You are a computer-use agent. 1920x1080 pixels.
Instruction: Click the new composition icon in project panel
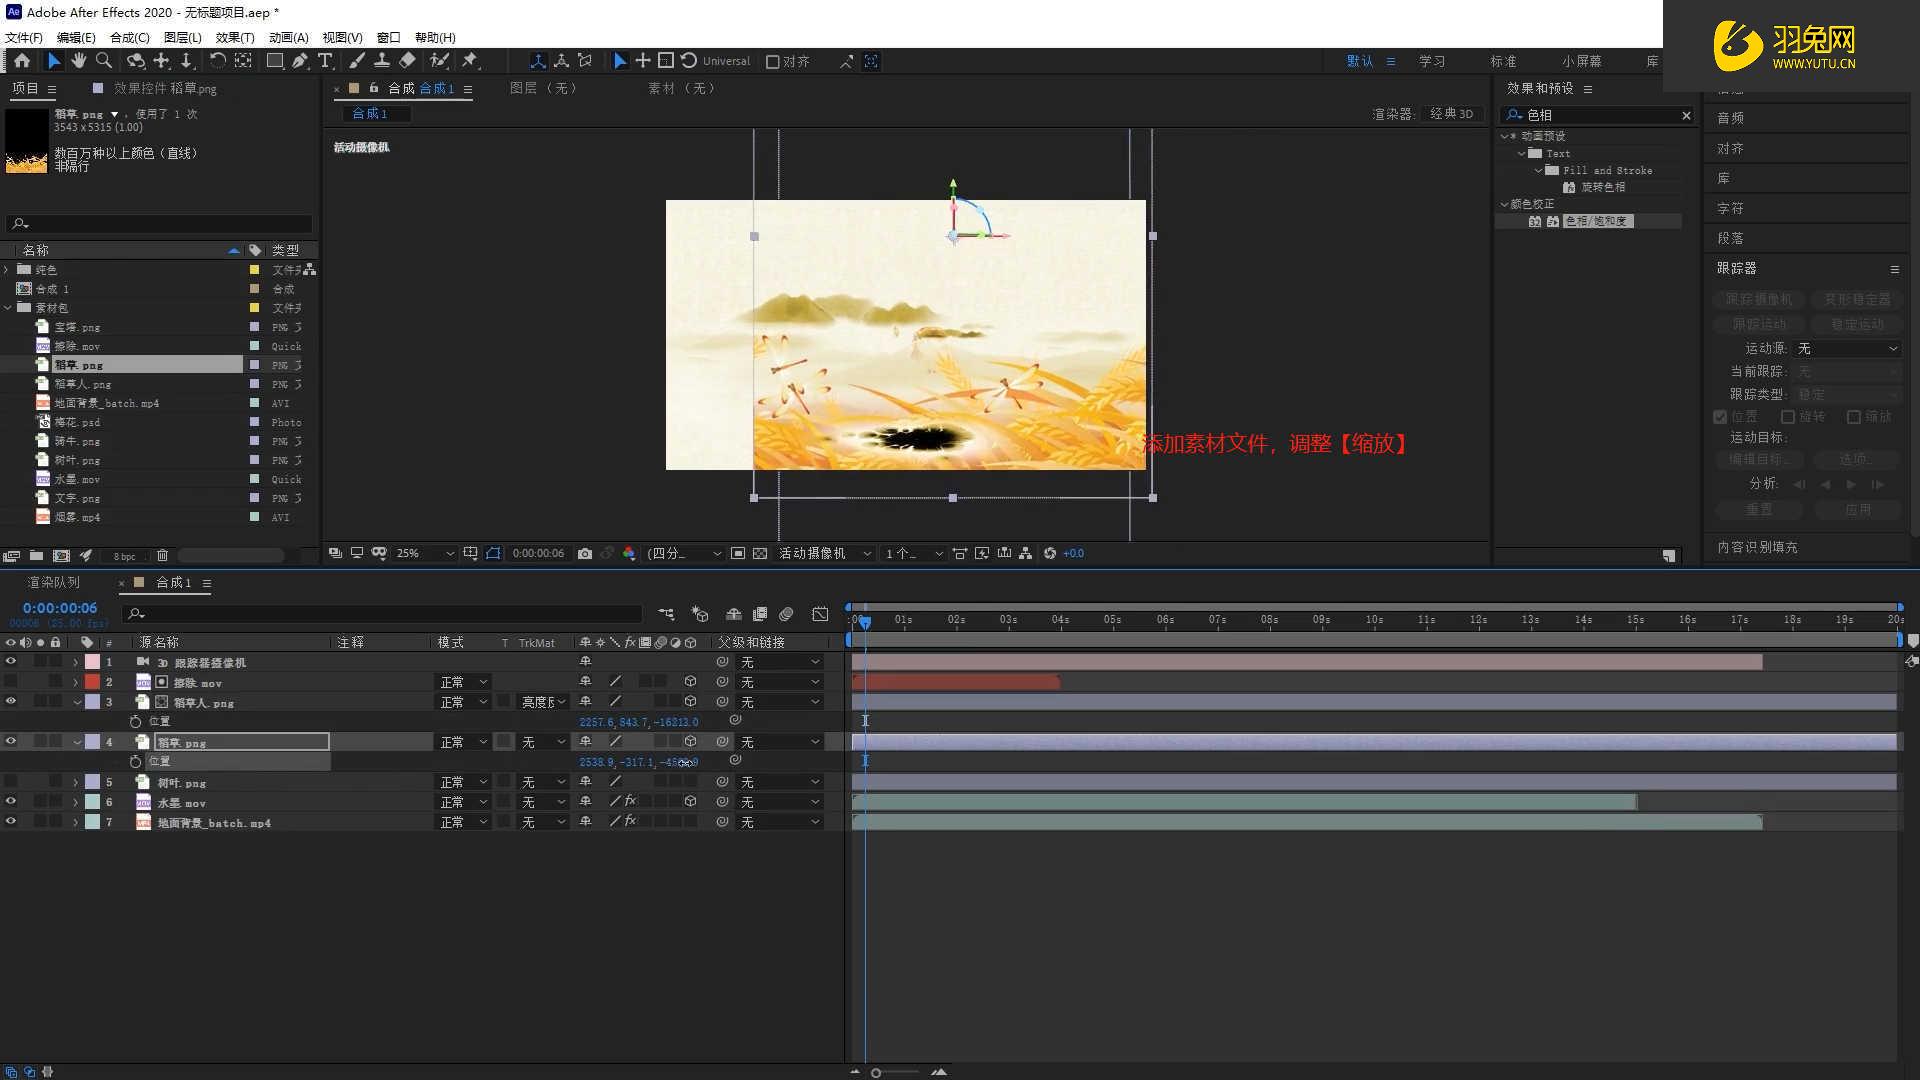tap(61, 556)
